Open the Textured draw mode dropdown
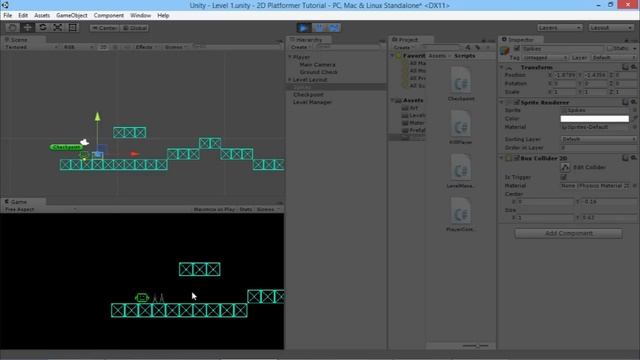640x360 pixels. point(31,47)
